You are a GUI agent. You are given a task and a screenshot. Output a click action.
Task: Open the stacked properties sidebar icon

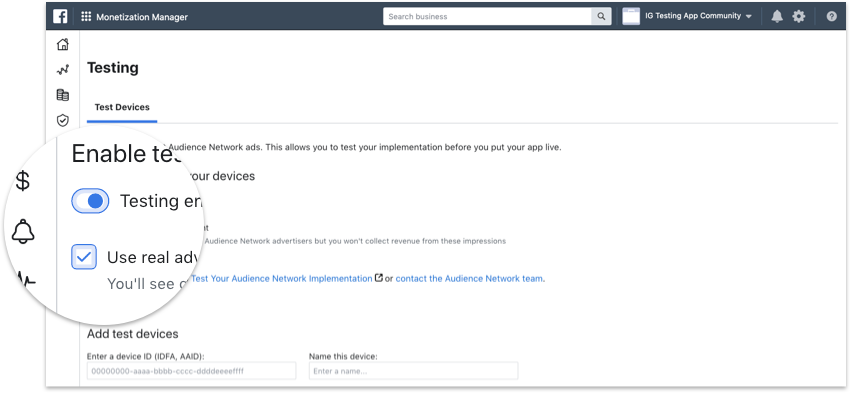[x=63, y=95]
